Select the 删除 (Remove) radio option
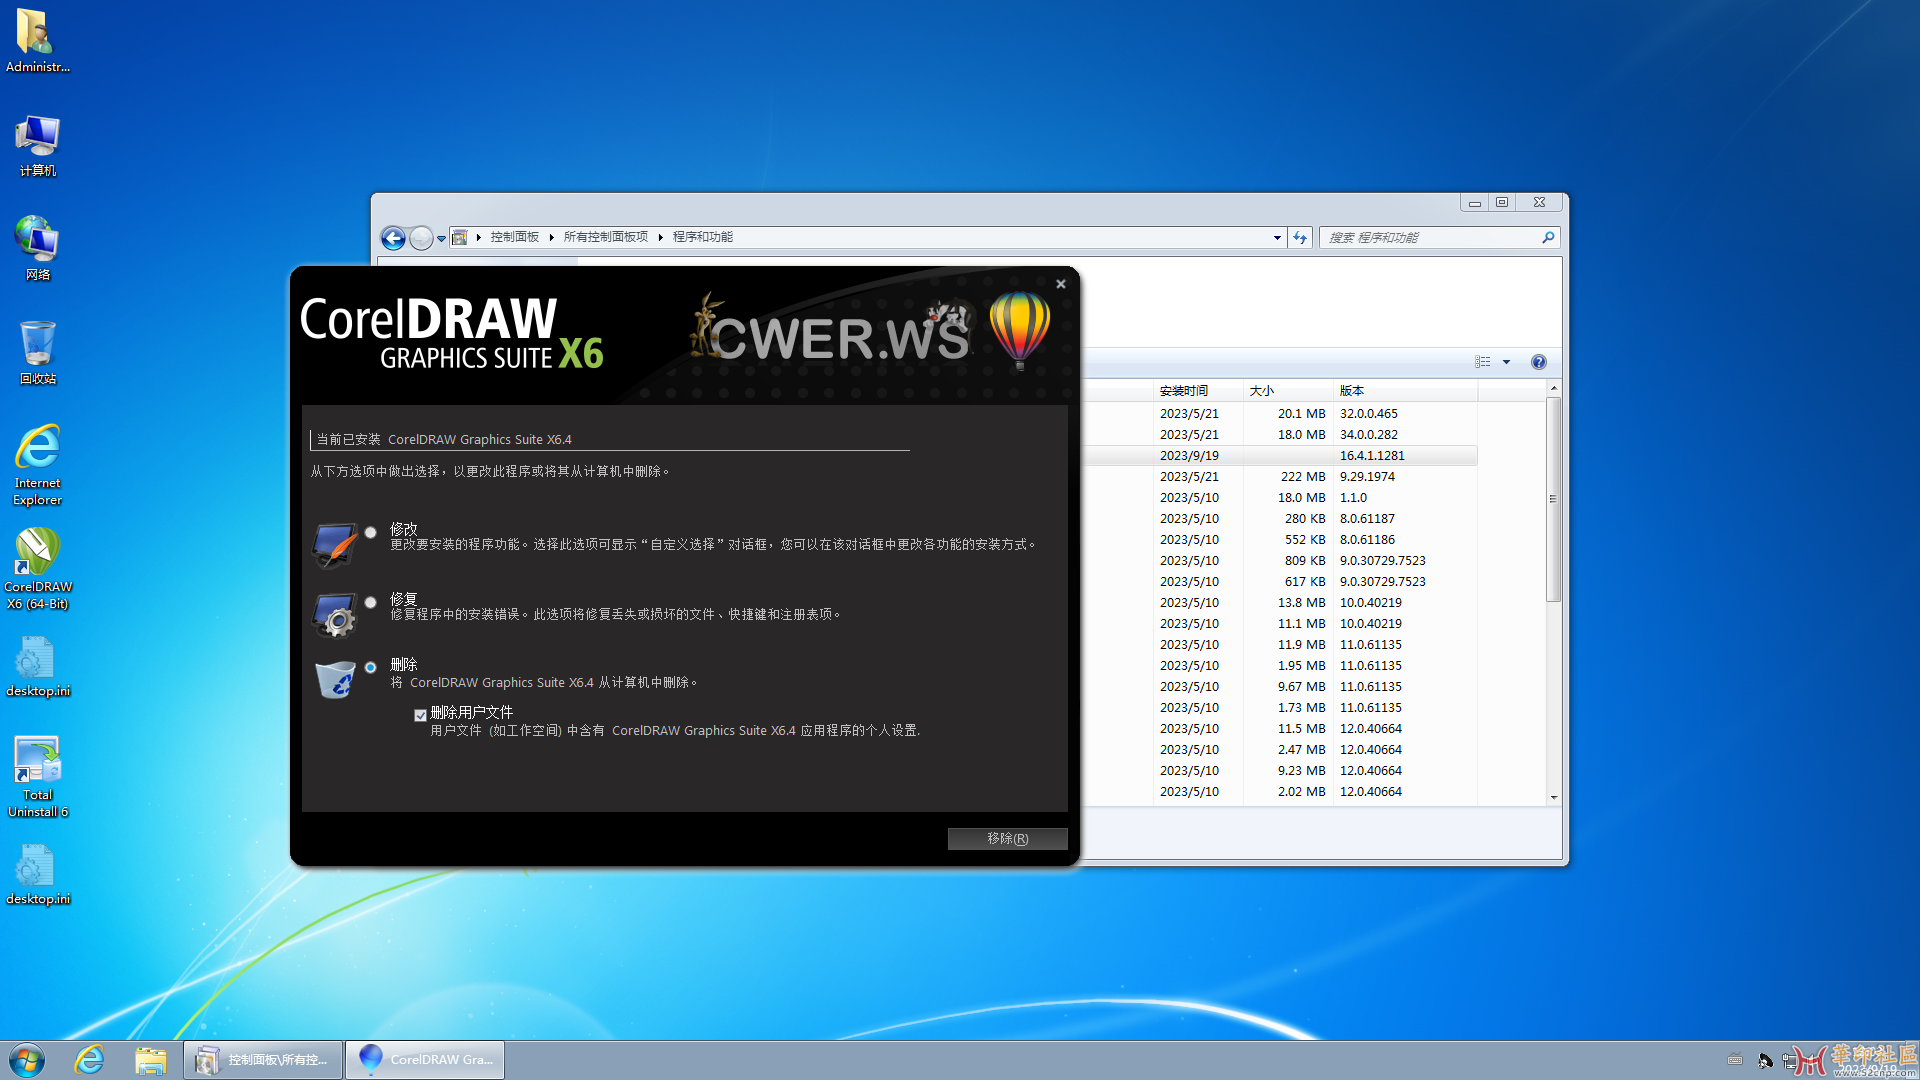The width and height of the screenshot is (1920, 1080). [370, 668]
